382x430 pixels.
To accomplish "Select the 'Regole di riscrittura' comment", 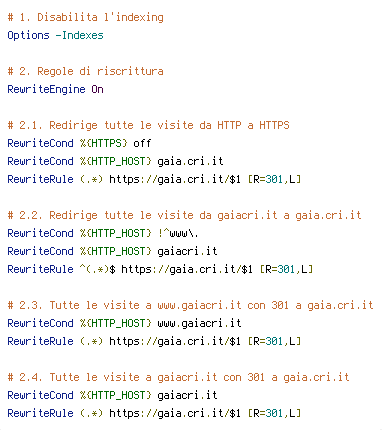I will pos(86,71).
